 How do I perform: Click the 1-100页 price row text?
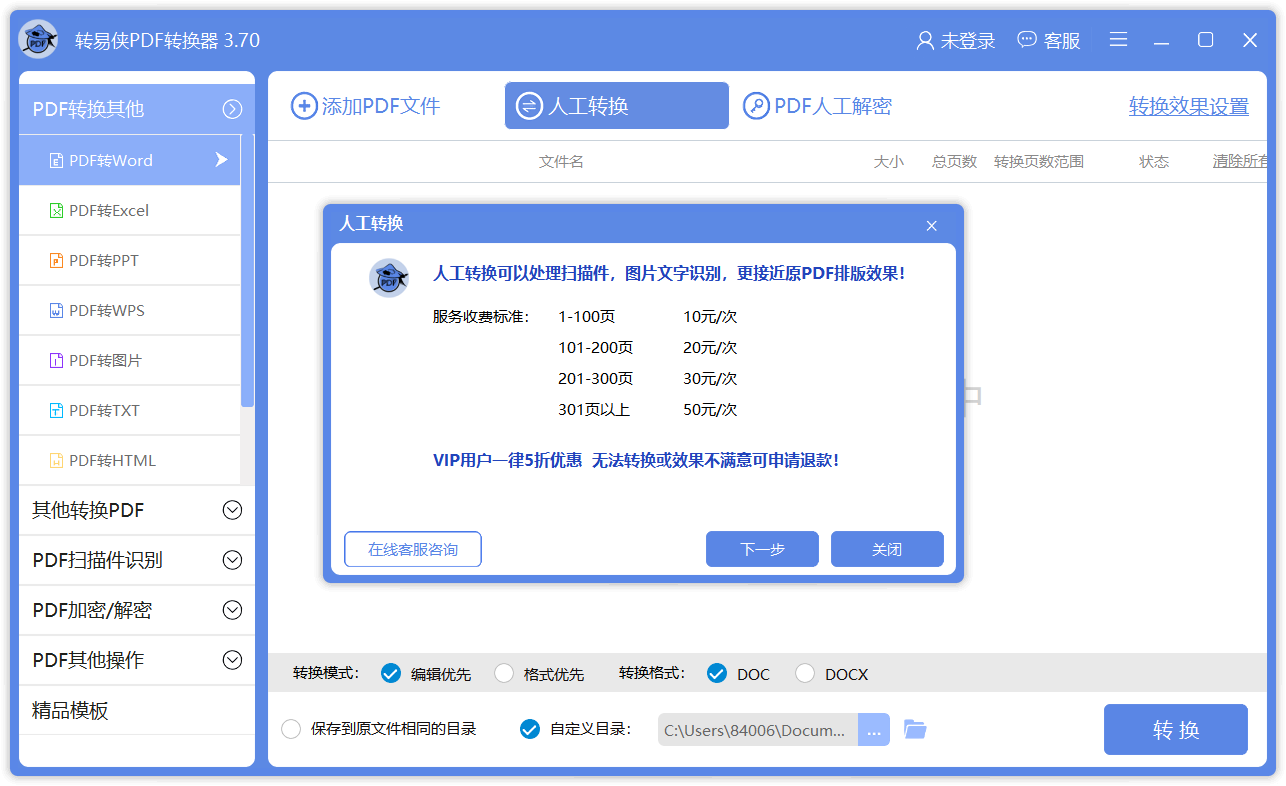tap(587, 317)
